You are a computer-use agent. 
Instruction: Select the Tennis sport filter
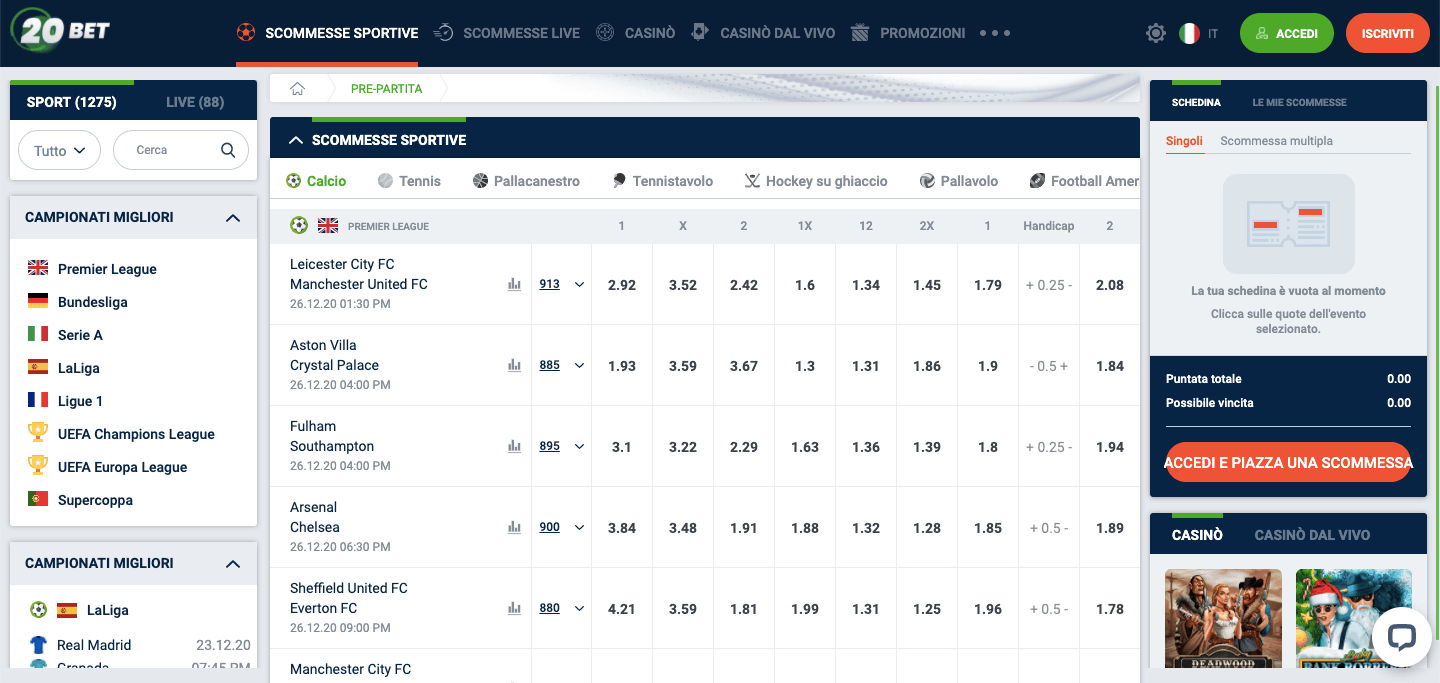tap(409, 181)
